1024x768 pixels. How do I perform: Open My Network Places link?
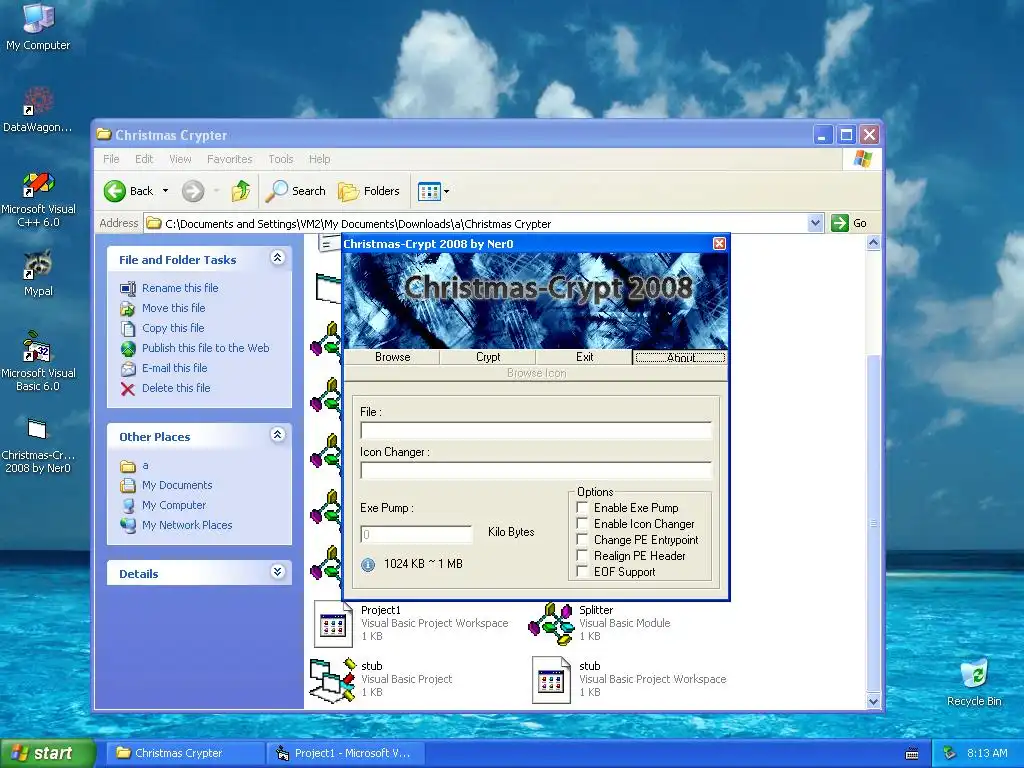187,525
